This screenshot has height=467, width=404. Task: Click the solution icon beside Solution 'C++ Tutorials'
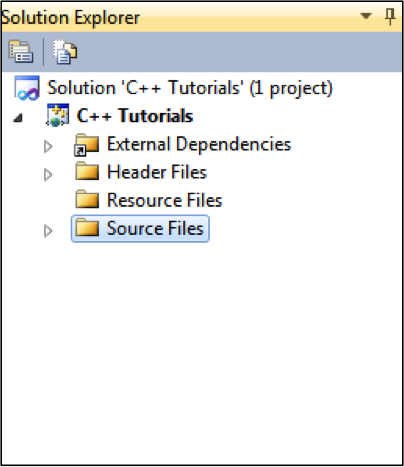[27, 88]
